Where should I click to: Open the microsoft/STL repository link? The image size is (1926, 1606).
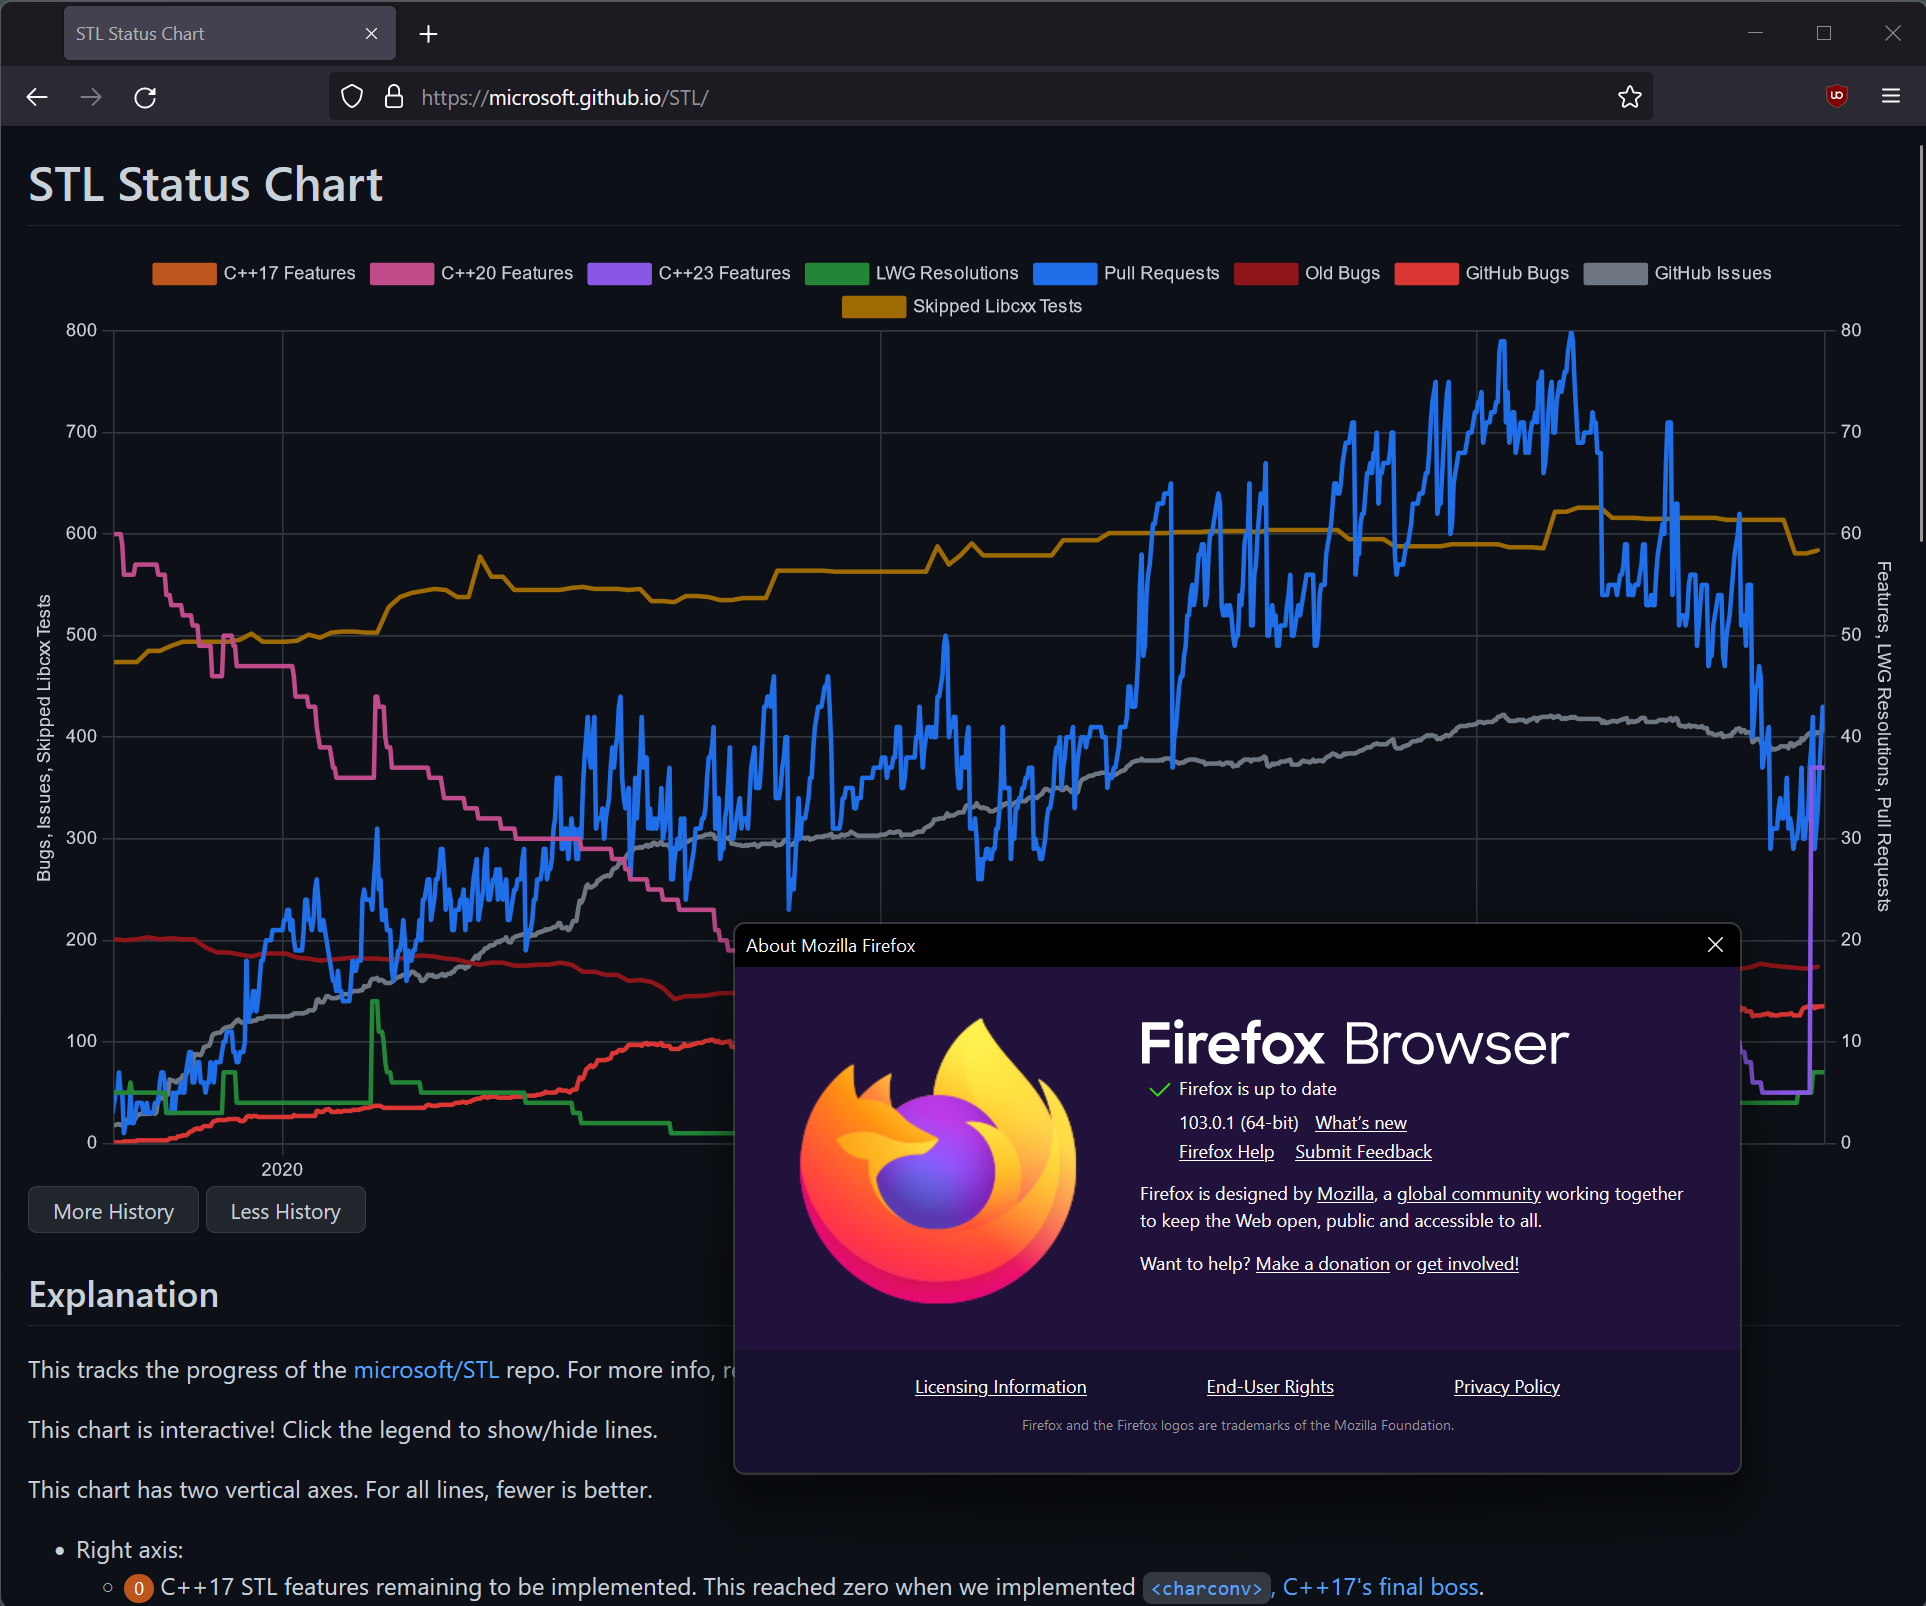pyautogui.click(x=426, y=1369)
